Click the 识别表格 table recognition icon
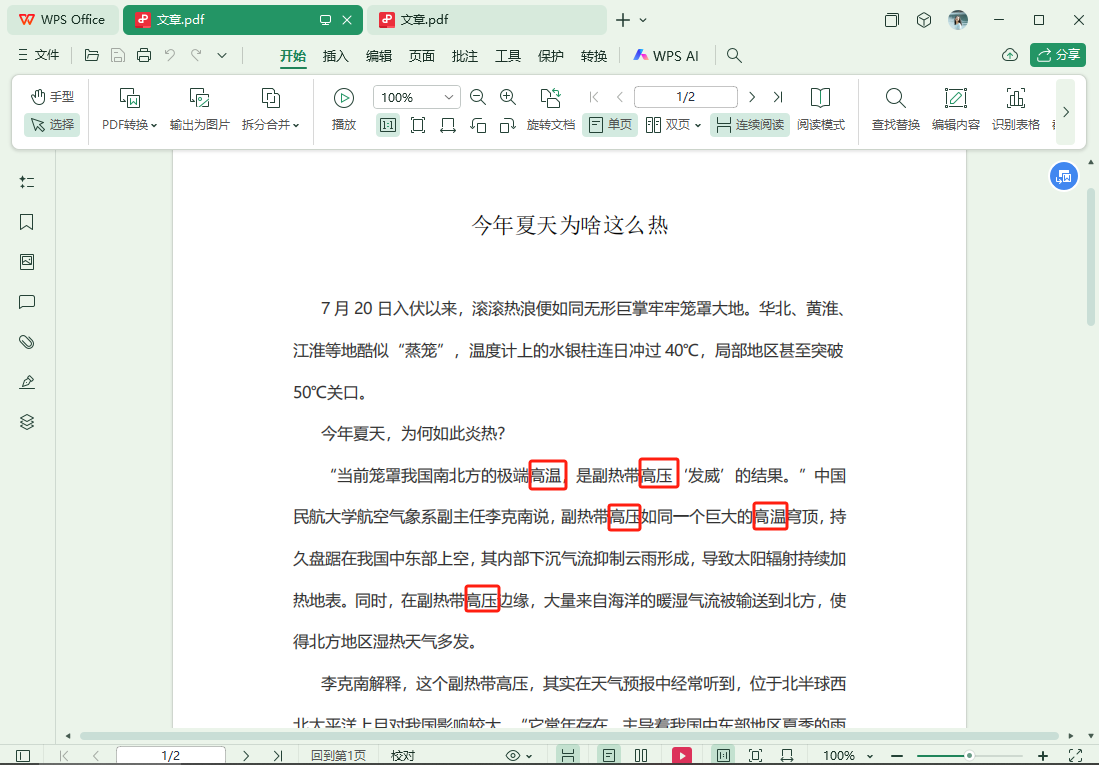The width and height of the screenshot is (1099, 765). click(x=1015, y=98)
